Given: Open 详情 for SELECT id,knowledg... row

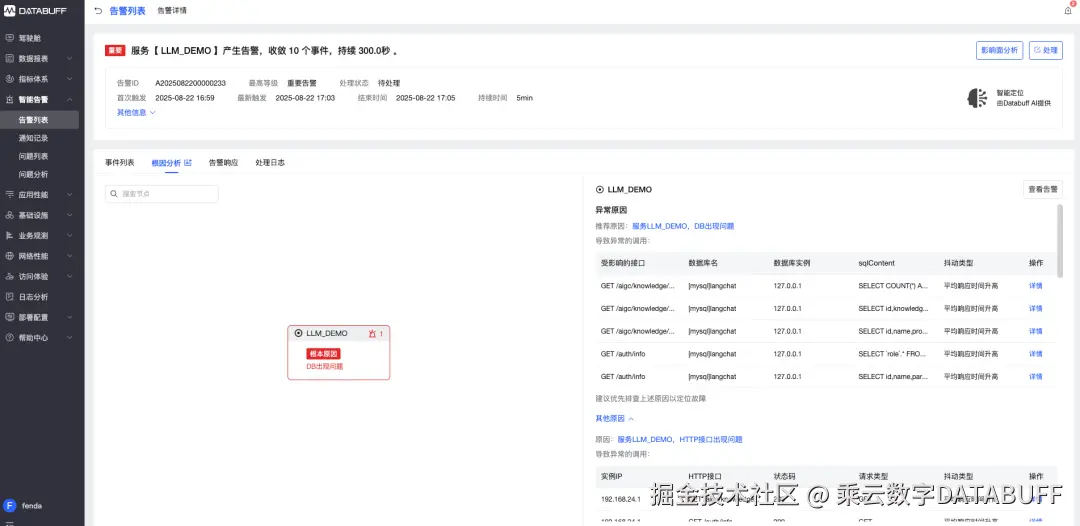Looking at the screenshot, I should (x=1035, y=308).
